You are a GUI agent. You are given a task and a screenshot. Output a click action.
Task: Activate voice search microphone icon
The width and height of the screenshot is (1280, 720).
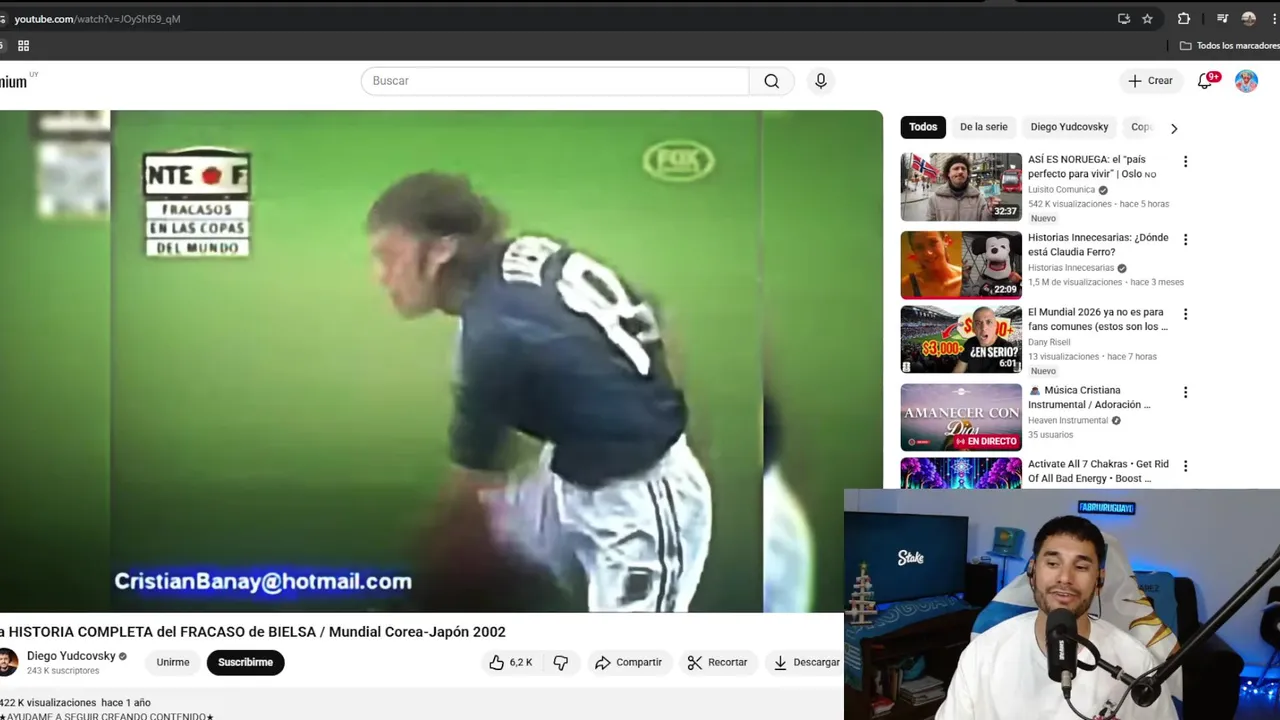click(x=821, y=81)
